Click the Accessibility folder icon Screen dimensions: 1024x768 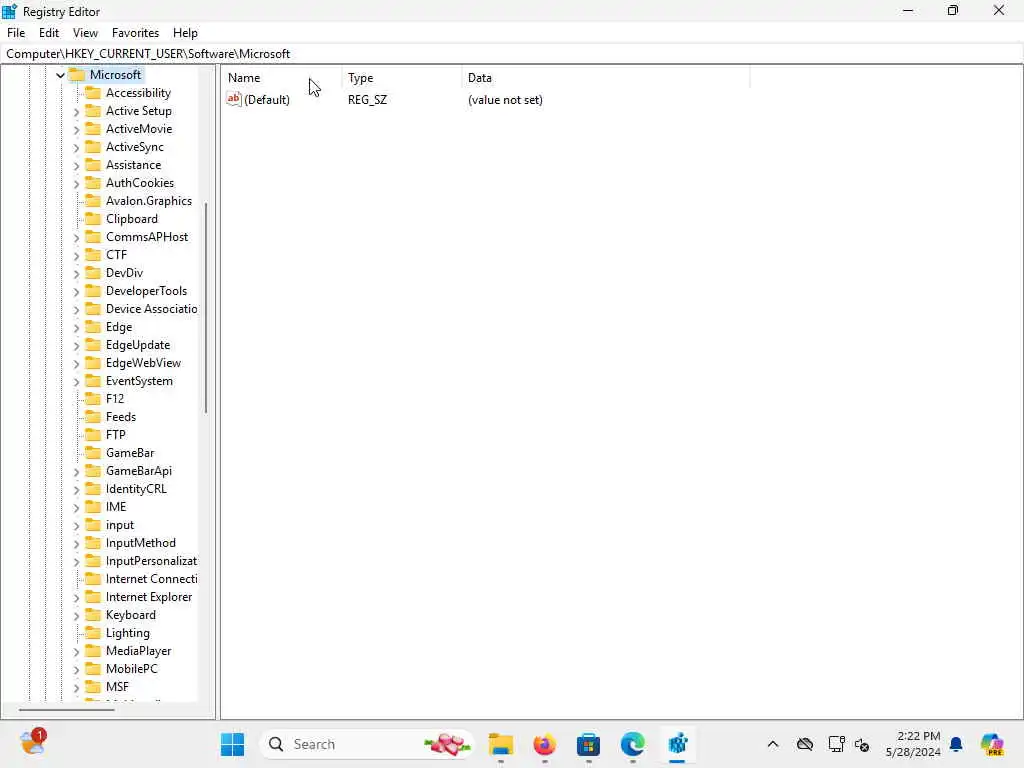coord(93,93)
